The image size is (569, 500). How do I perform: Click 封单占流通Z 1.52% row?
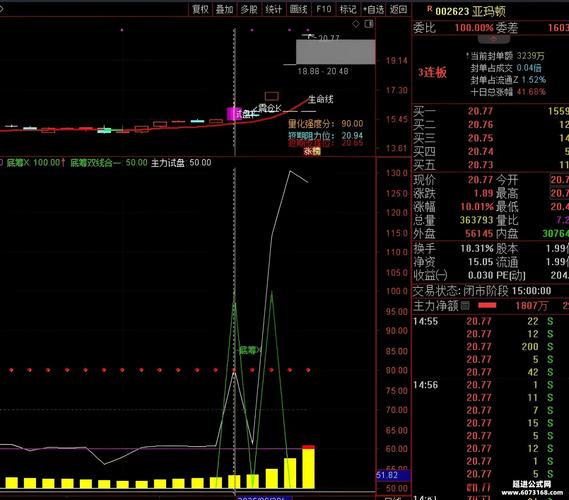point(508,79)
